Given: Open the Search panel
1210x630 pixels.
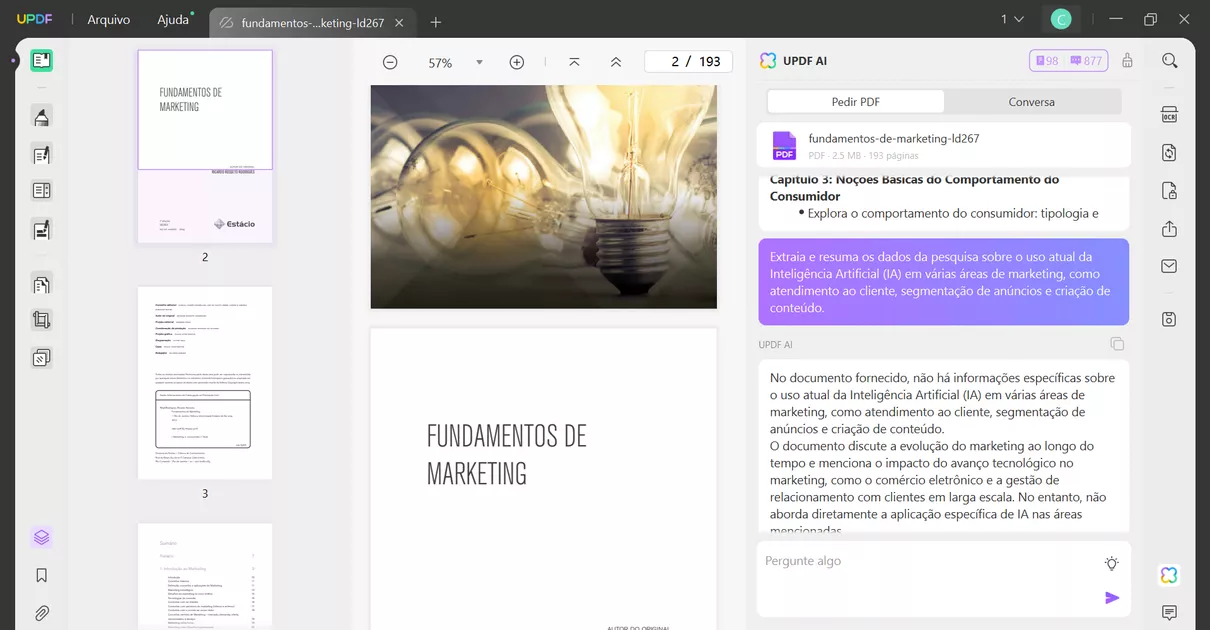Looking at the screenshot, I should 1169,60.
